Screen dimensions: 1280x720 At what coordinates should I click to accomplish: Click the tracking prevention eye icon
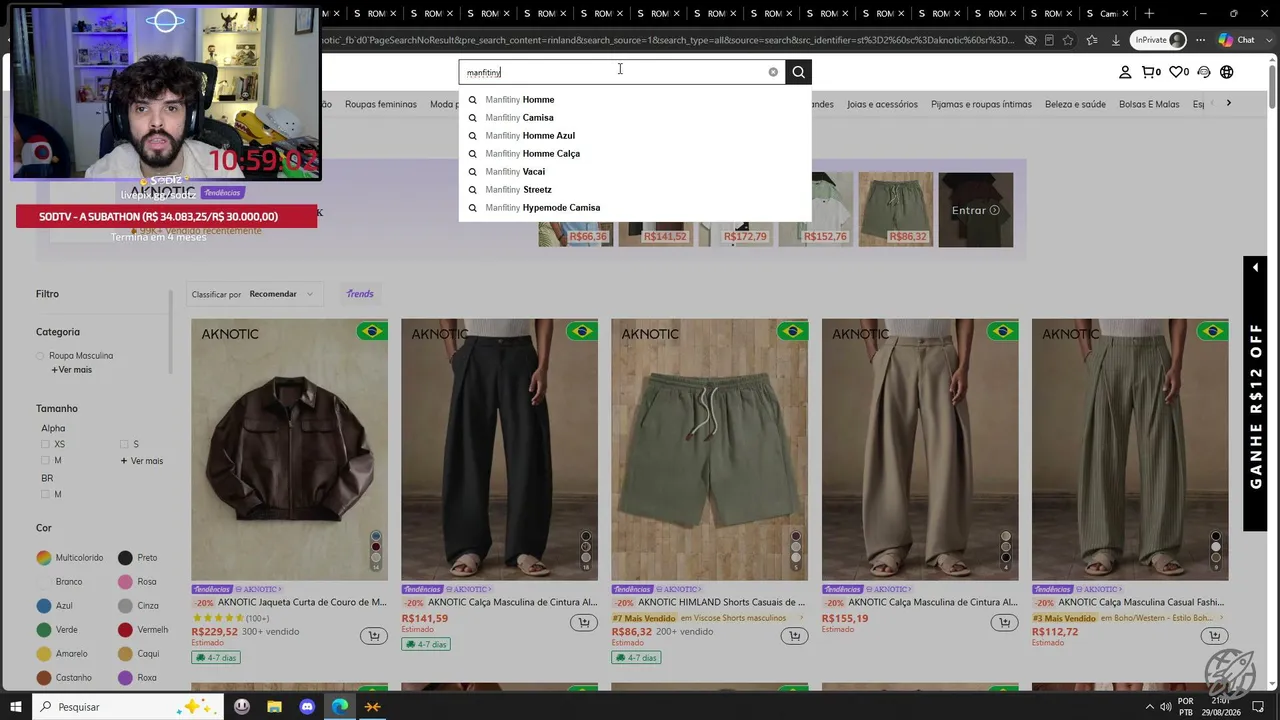pyautogui.click(x=1030, y=40)
